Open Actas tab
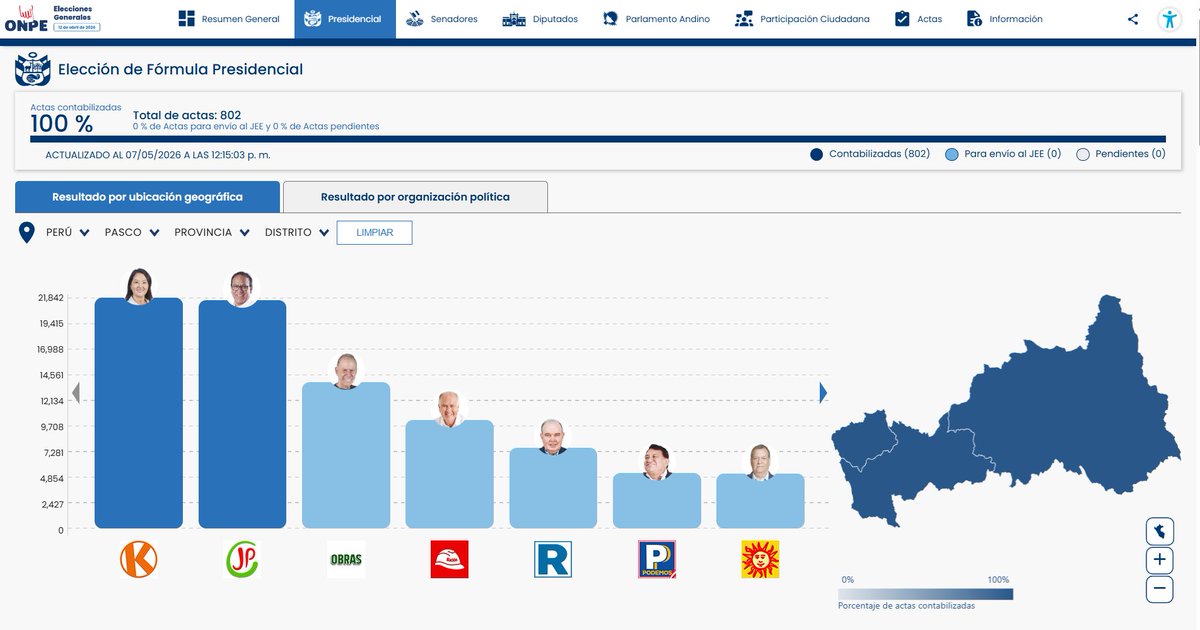The height and width of the screenshot is (630, 1200). (918, 19)
